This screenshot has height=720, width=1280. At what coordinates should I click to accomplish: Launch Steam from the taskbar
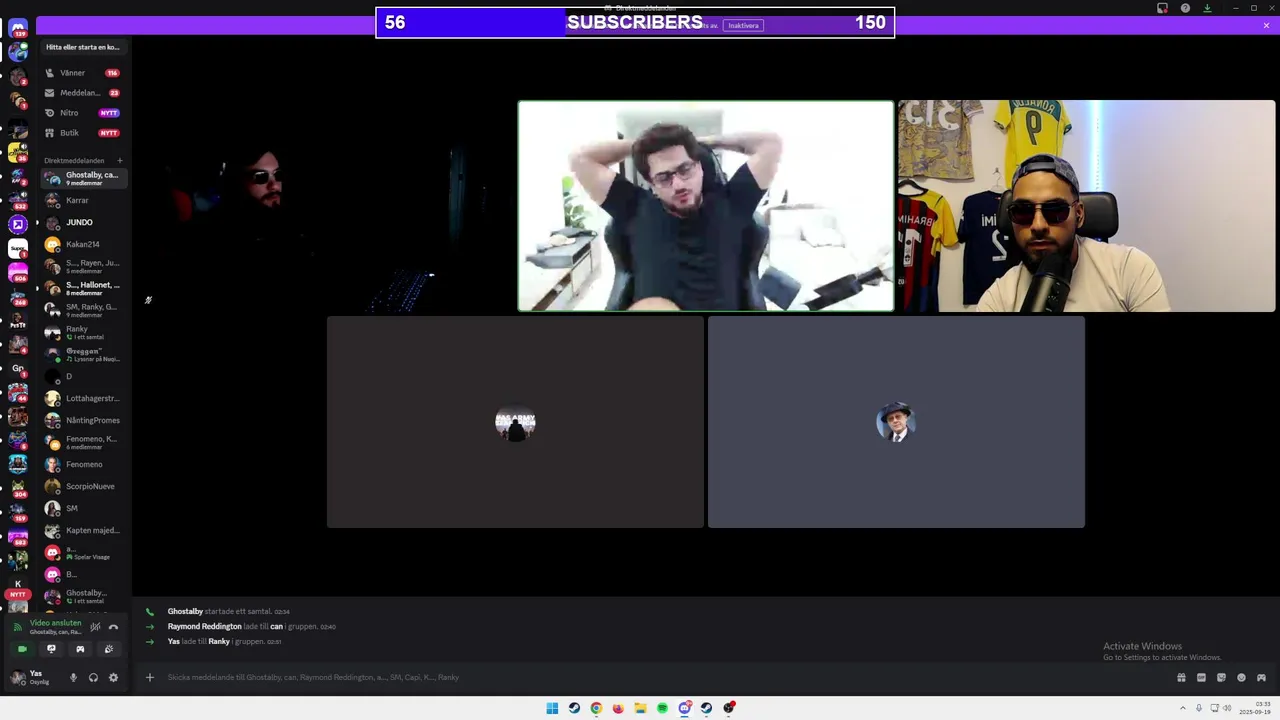[574, 708]
